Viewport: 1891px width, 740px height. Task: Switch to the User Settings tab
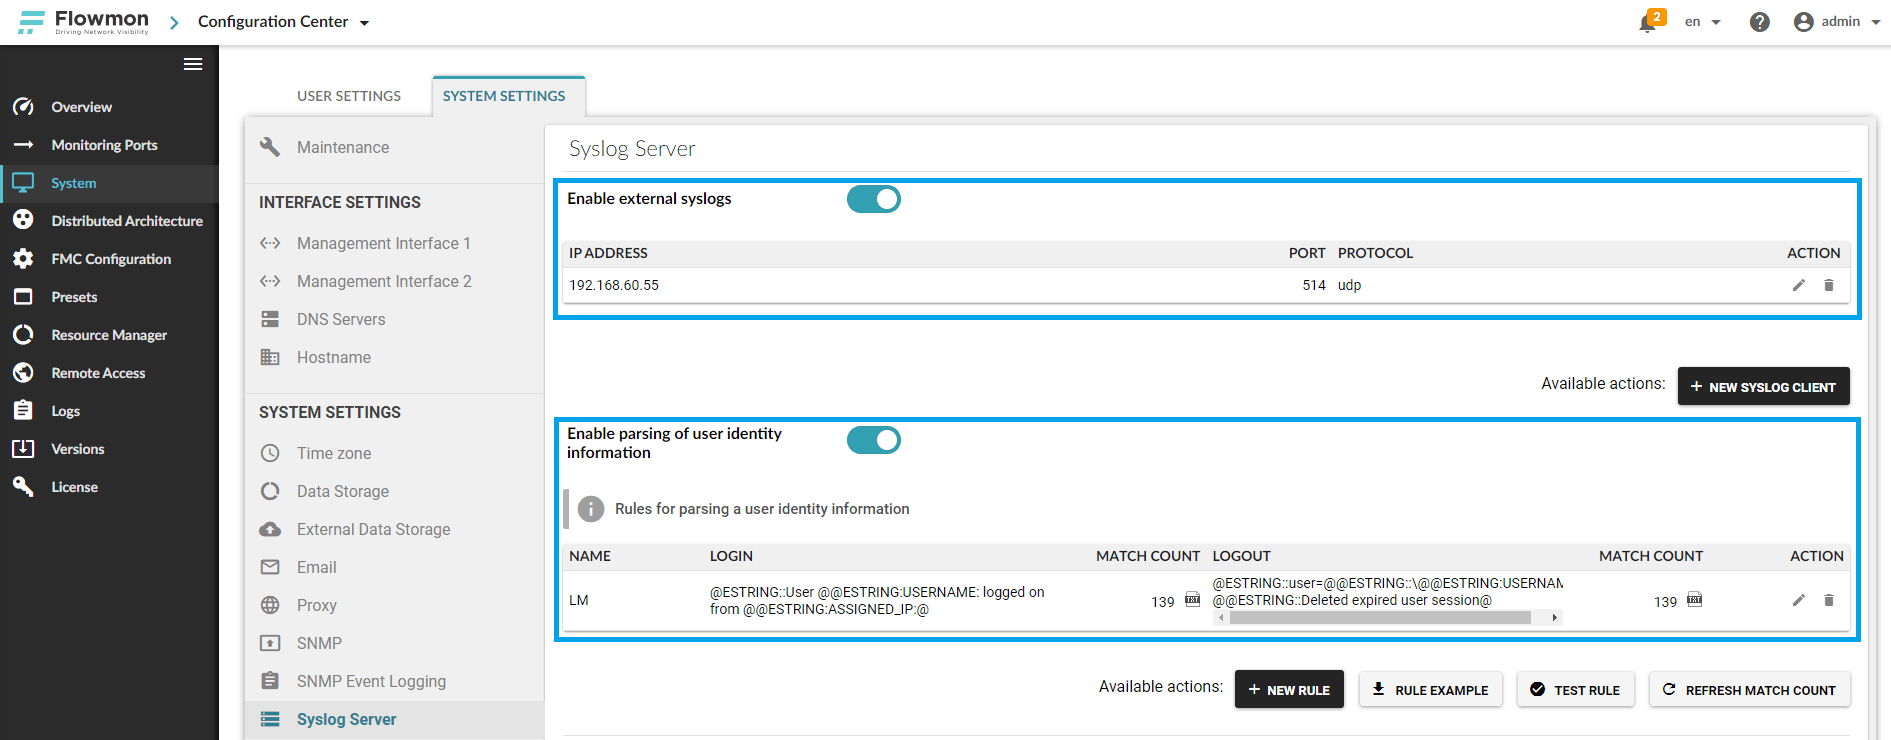pyautogui.click(x=348, y=96)
